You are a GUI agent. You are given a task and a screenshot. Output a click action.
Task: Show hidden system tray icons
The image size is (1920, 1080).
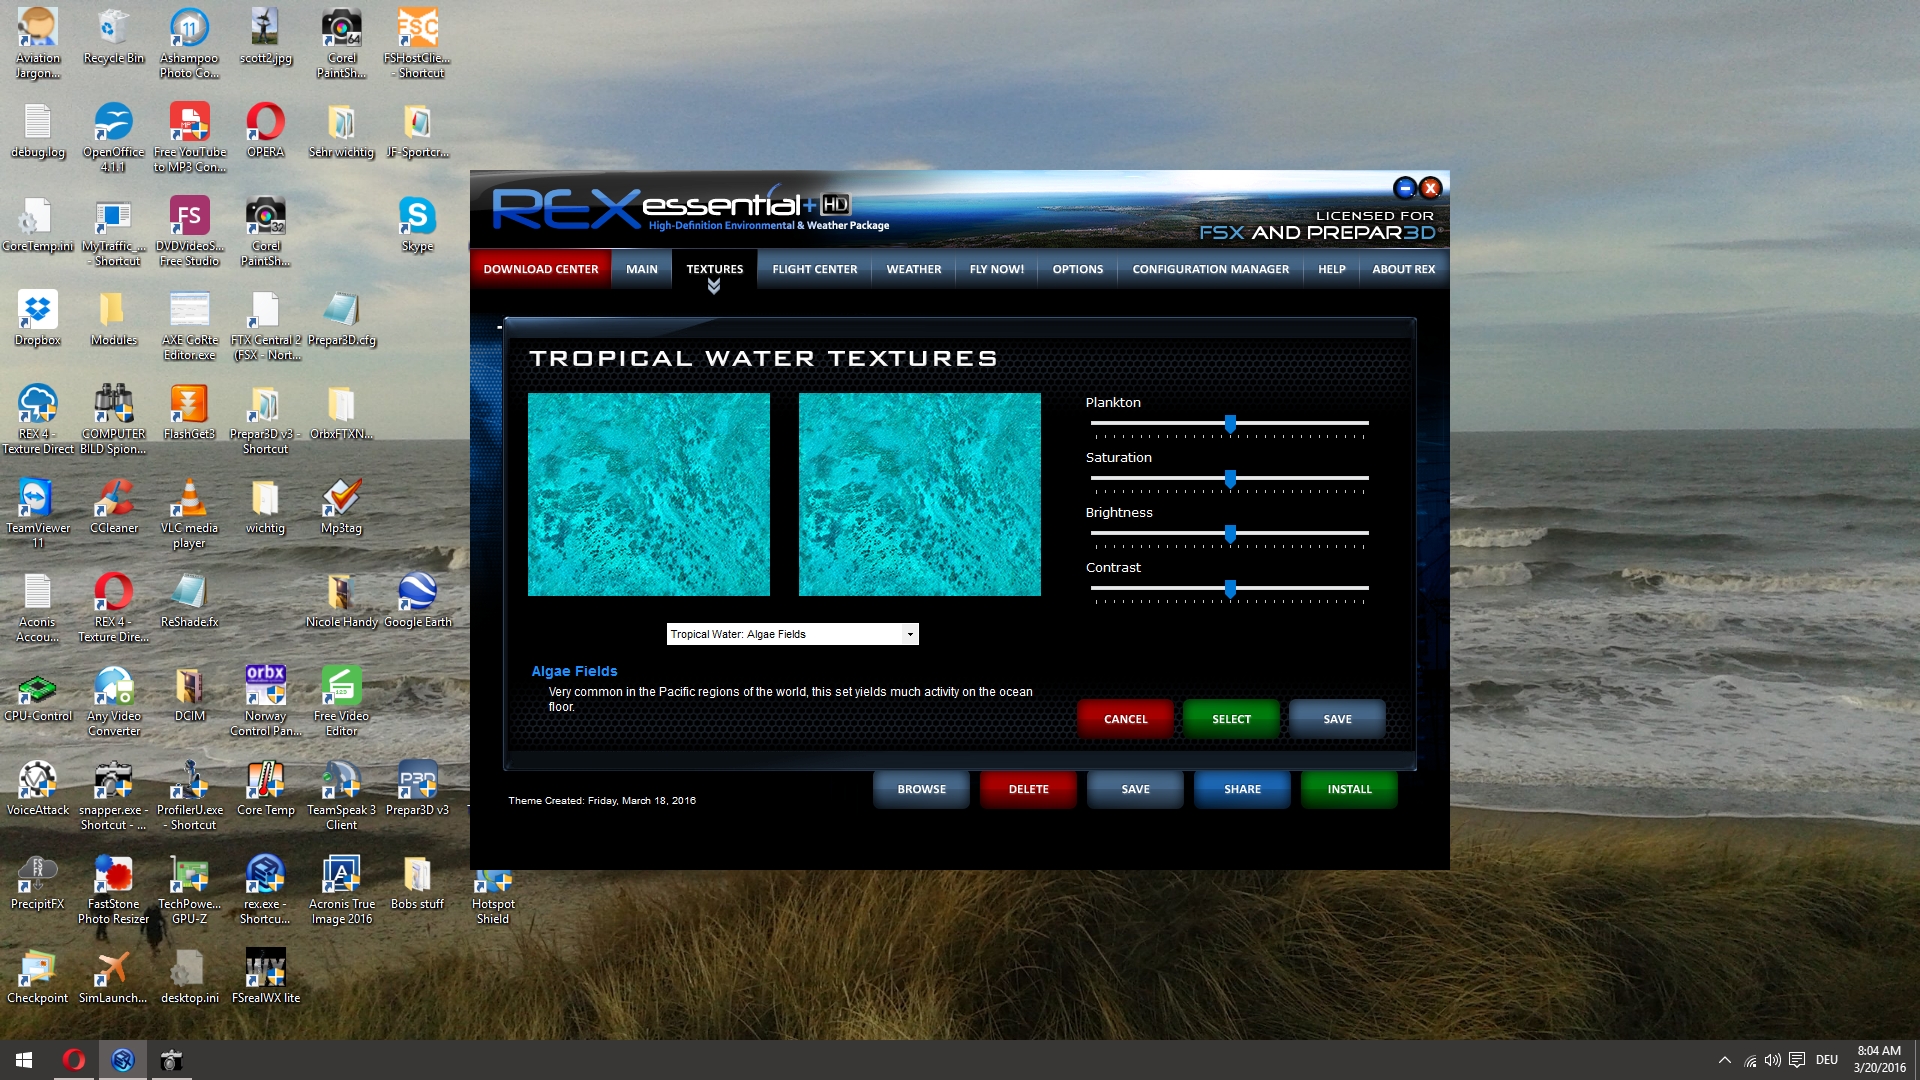tap(1724, 1060)
